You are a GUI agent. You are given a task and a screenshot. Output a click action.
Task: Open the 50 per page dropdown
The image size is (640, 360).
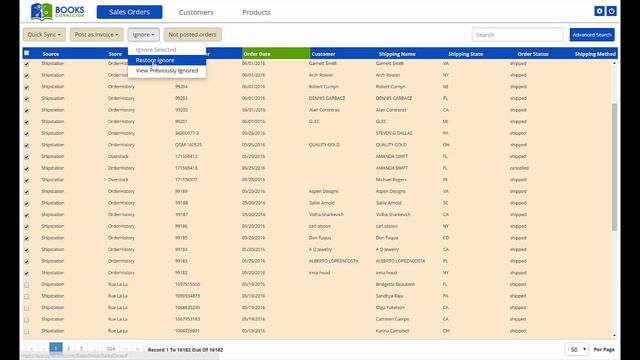pyautogui.click(x=577, y=349)
